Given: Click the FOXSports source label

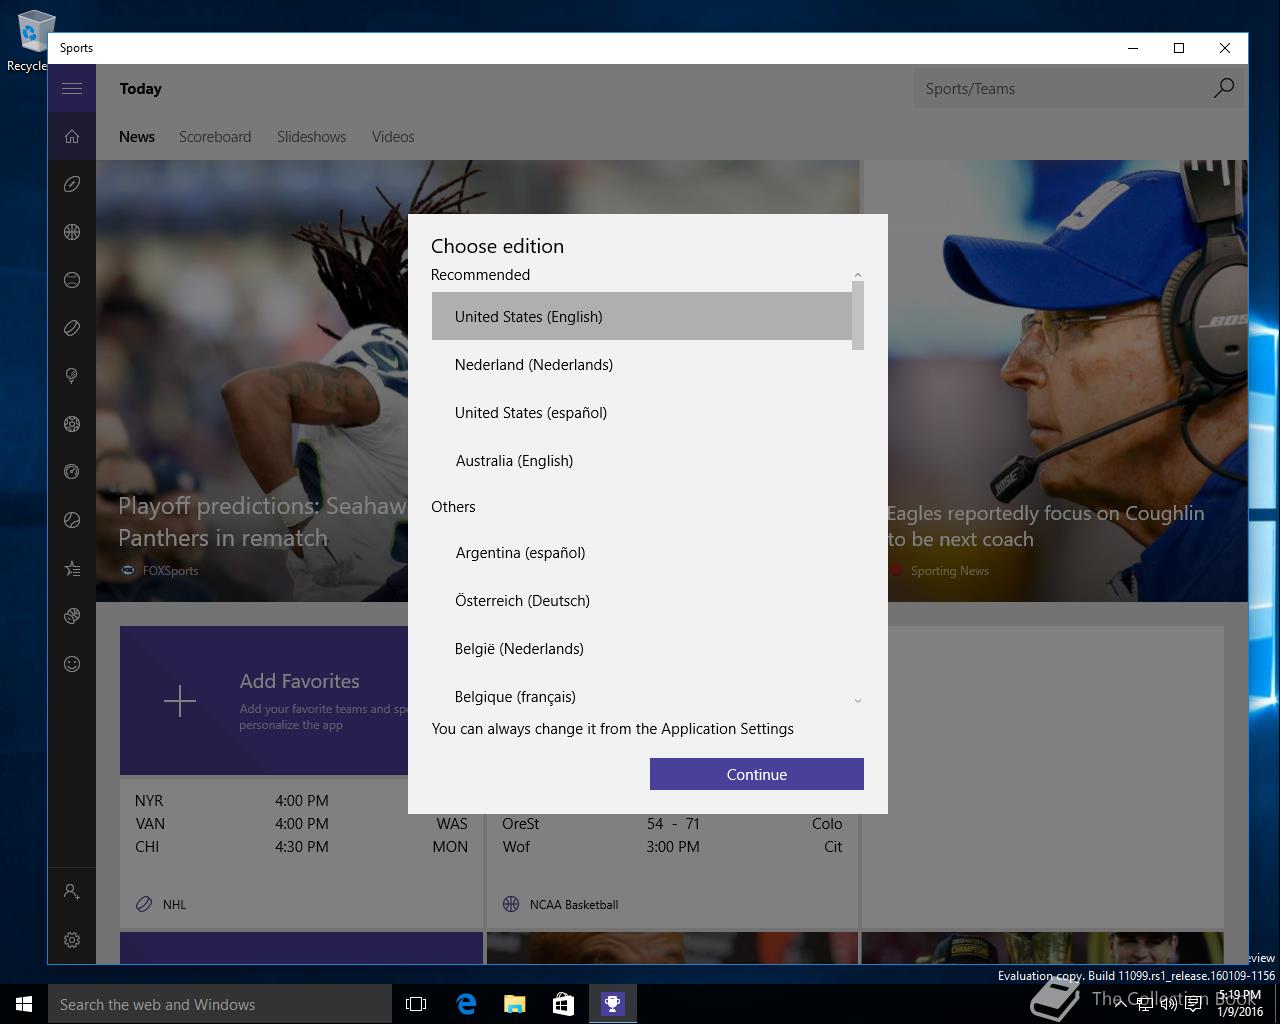Looking at the screenshot, I should pyautogui.click(x=170, y=570).
